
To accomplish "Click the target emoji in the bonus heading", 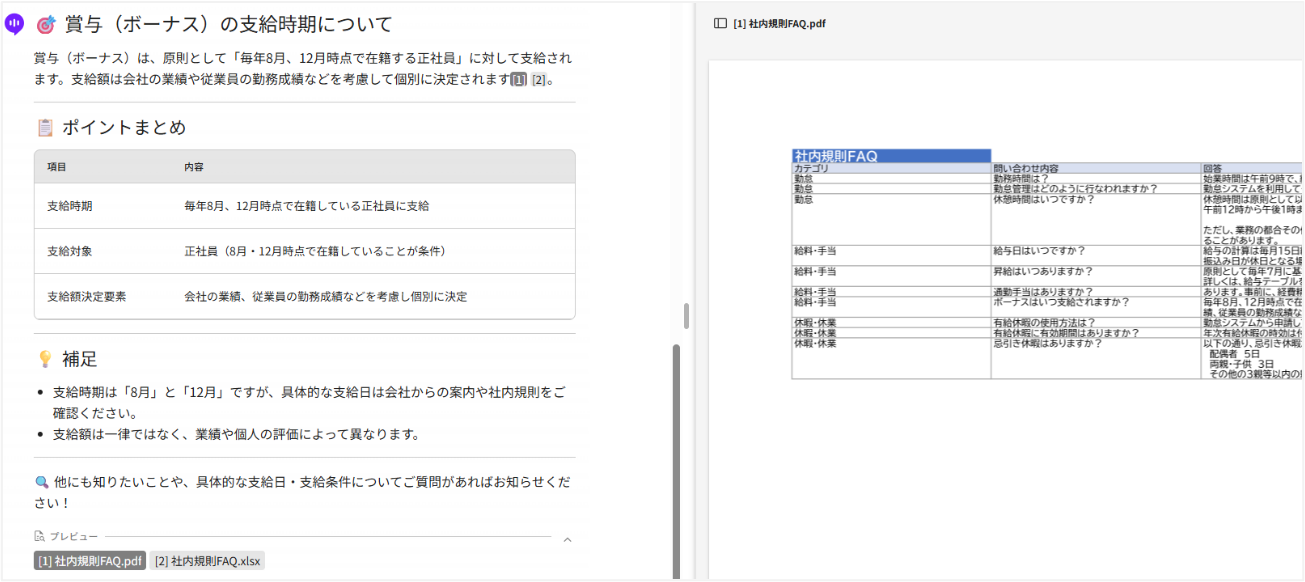I will click(x=46, y=25).
